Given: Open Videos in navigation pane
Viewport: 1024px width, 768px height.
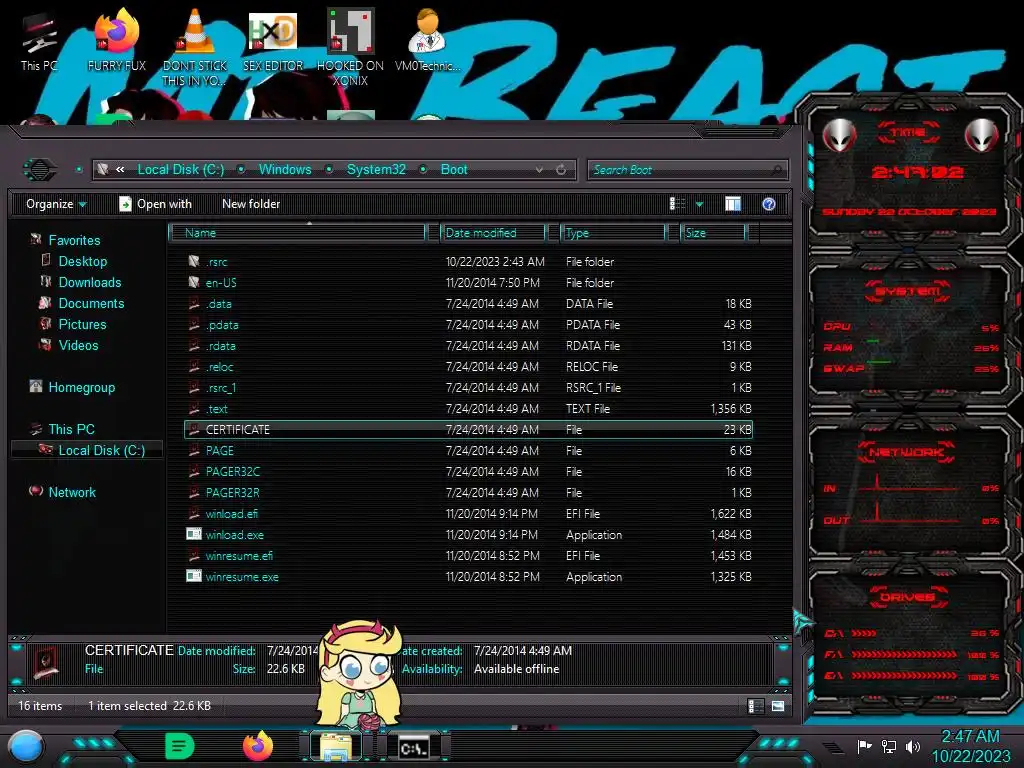Looking at the screenshot, I should click(x=78, y=345).
